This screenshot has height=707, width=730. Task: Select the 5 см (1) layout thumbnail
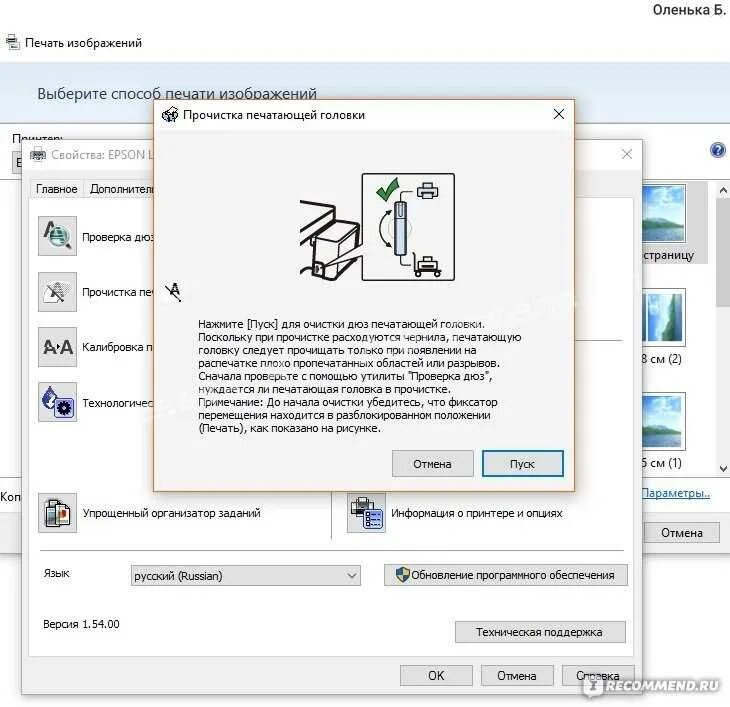(x=664, y=421)
